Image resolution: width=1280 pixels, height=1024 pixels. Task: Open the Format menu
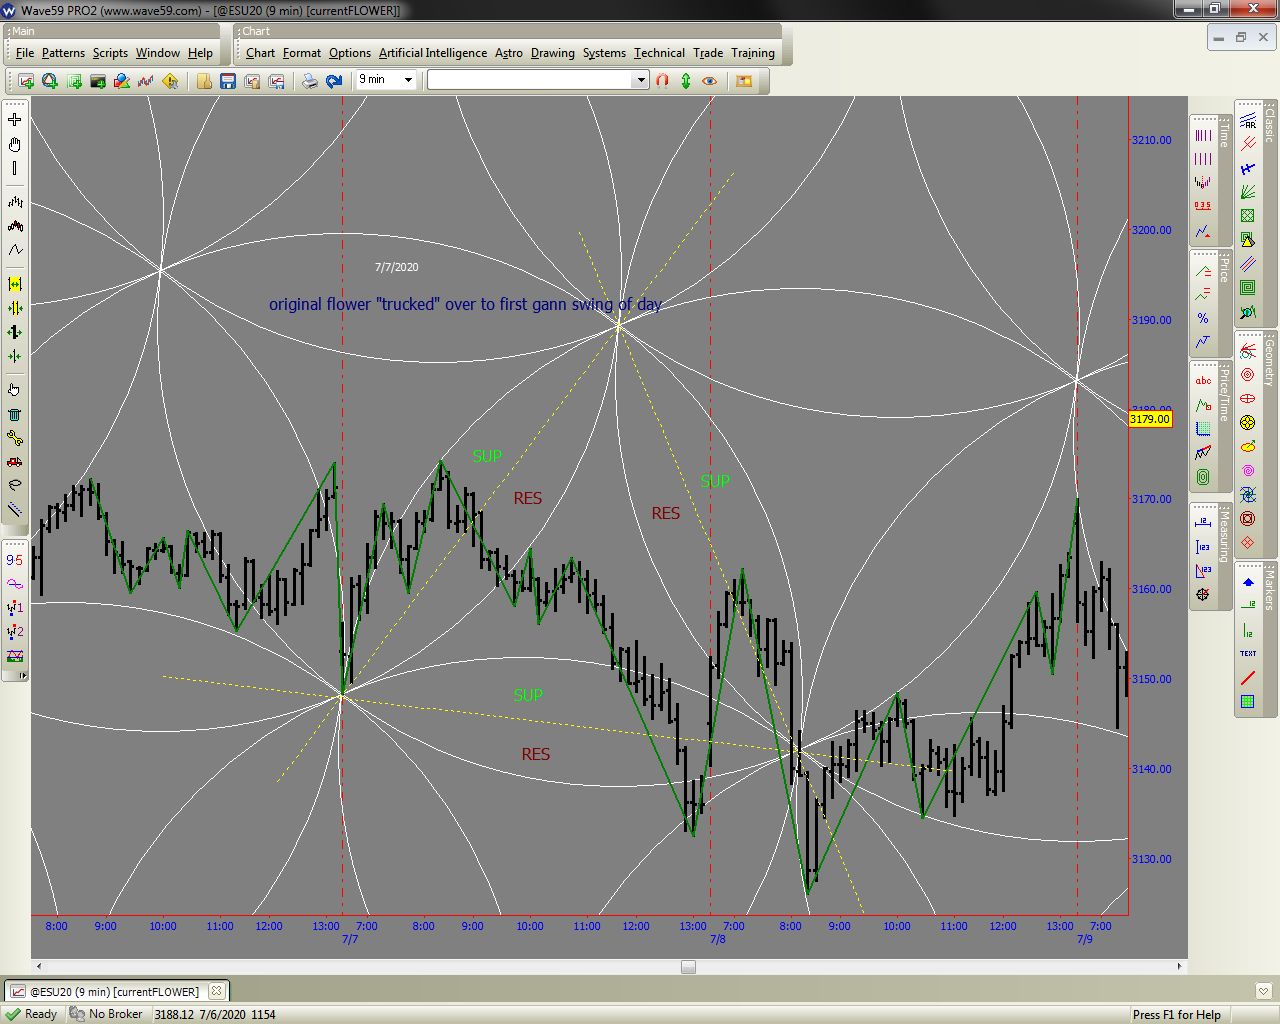click(x=302, y=53)
